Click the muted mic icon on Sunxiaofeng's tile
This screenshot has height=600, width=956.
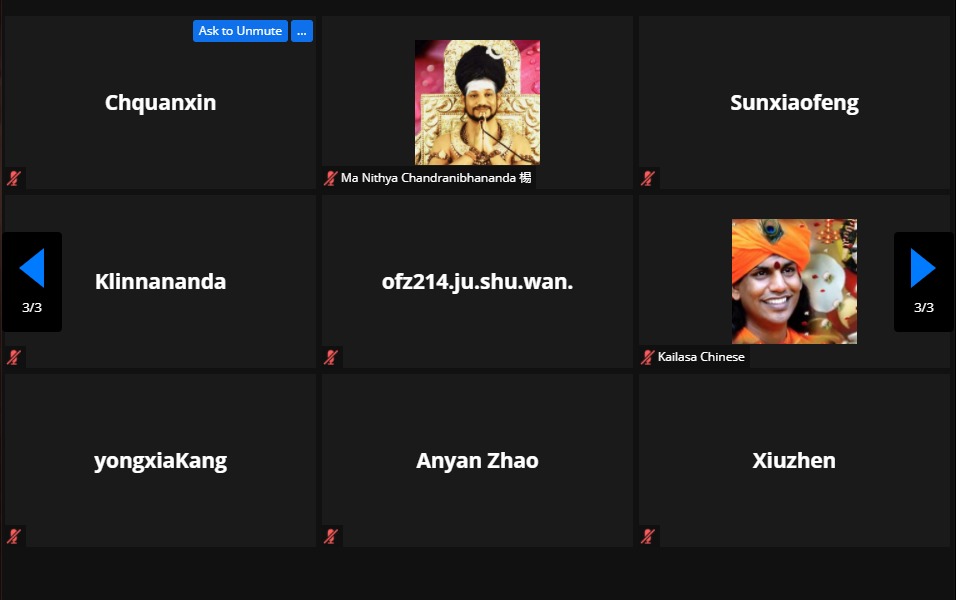coord(648,179)
